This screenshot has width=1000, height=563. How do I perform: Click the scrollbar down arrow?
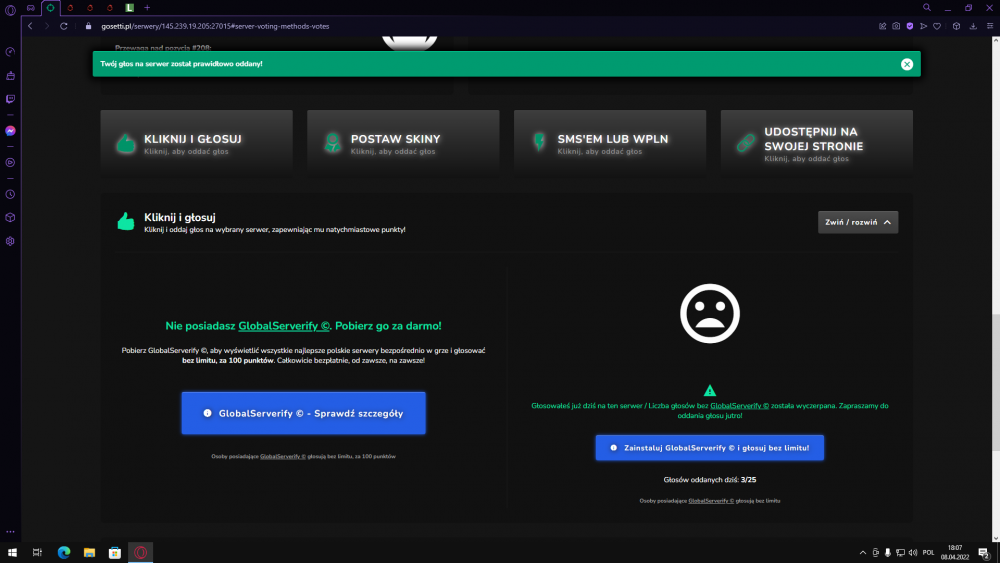pos(996,537)
